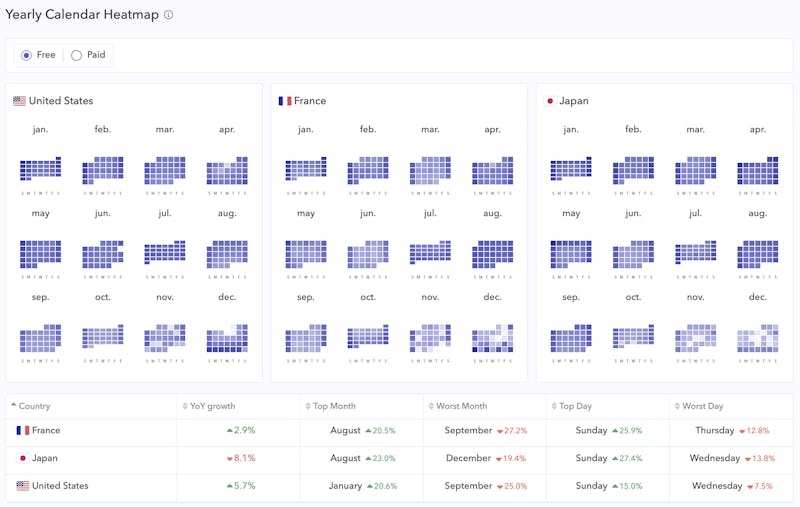Click the United States flag in the table row
Screen dimensions: 800x507
click(x=22, y=486)
